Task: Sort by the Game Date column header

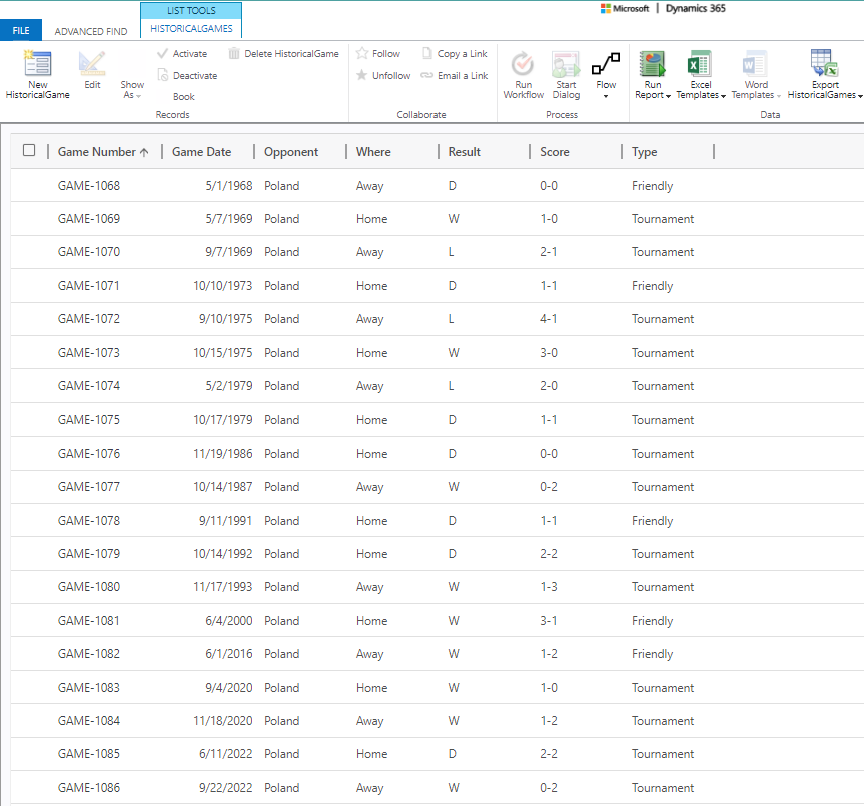Action: pos(201,152)
